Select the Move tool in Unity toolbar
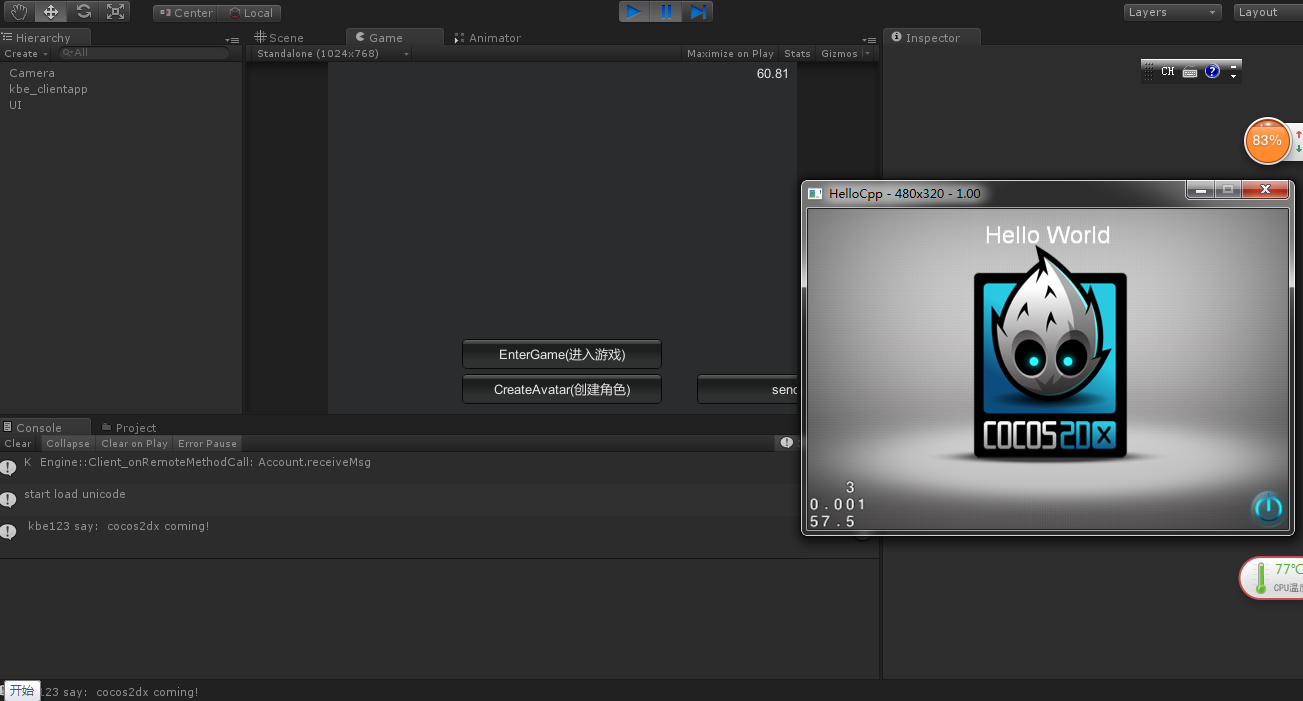1303x701 pixels. click(x=51, y=12)
